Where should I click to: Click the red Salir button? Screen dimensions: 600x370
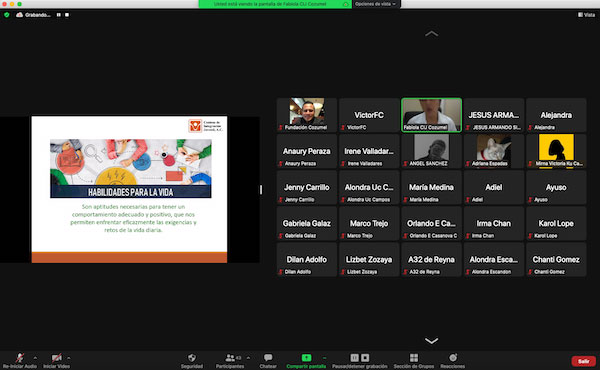click(584, 361)
